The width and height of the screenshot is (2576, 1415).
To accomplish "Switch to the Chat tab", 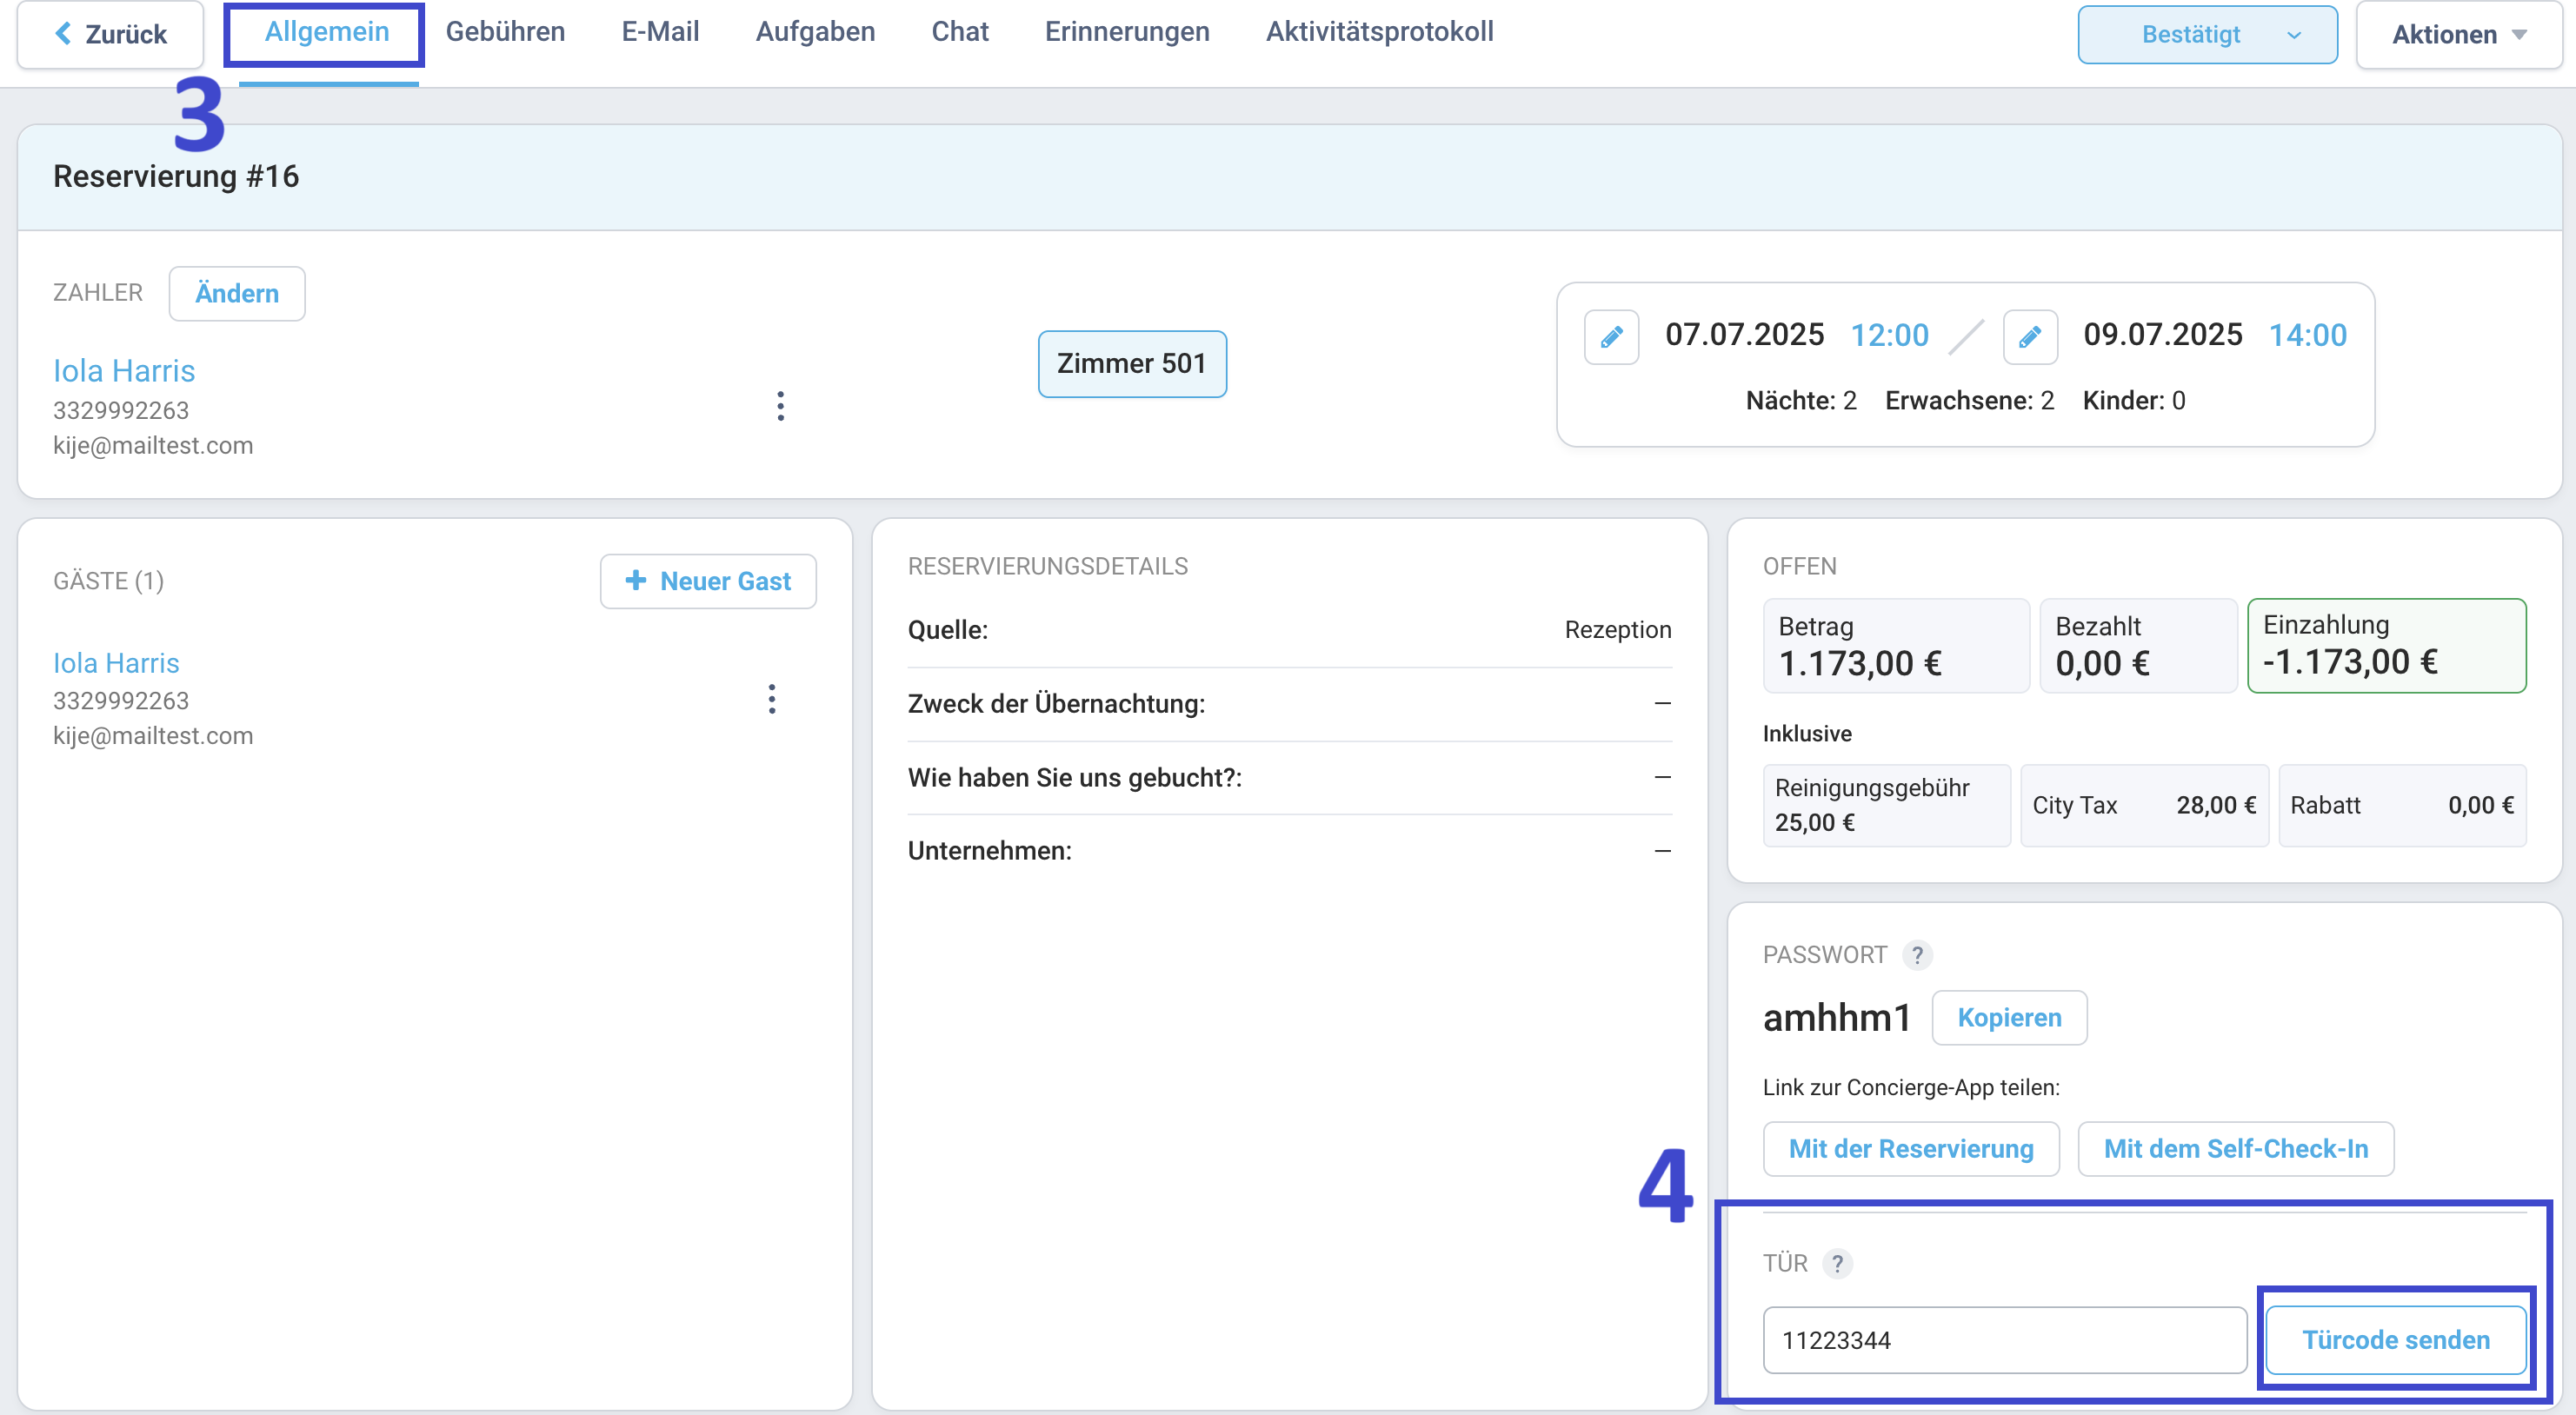I will click(x=960, y=32).
